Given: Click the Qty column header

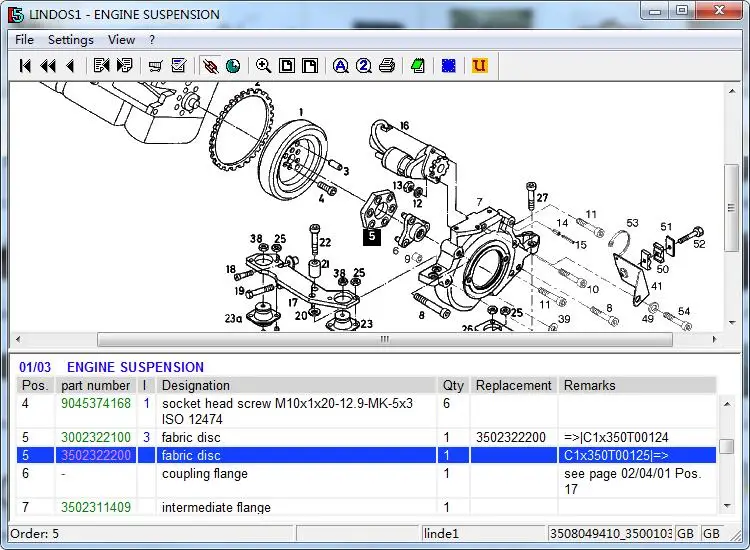Looking at the screenshot, I should point(453,385).
